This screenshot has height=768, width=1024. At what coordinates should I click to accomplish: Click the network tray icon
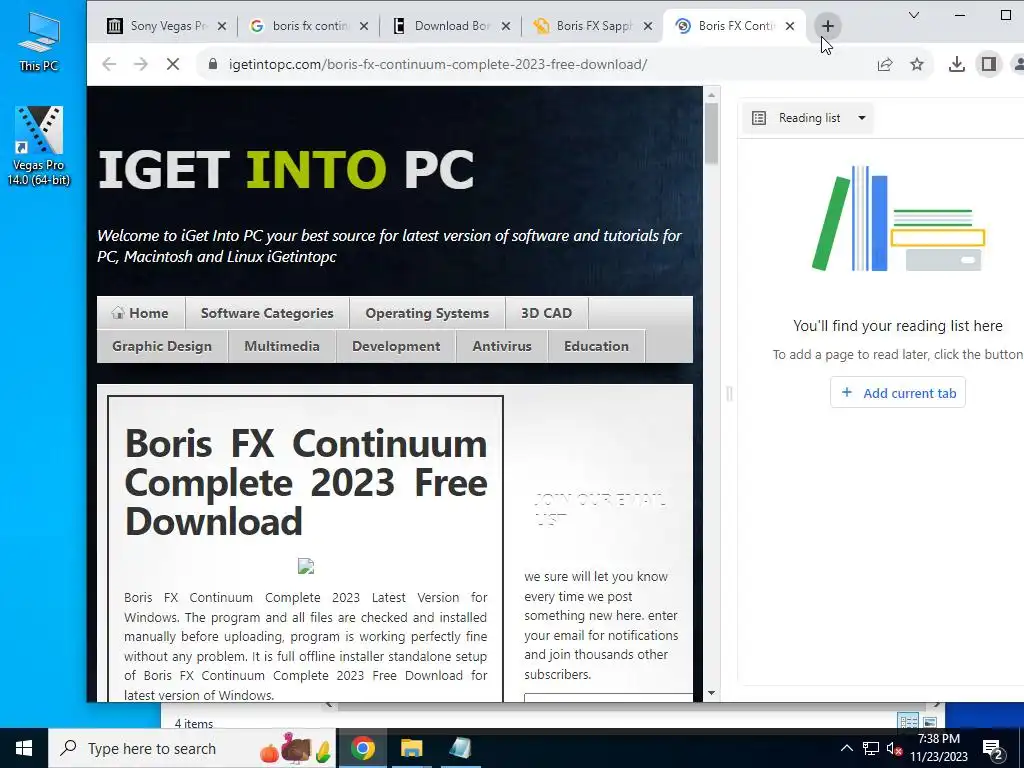coord(871,748)
